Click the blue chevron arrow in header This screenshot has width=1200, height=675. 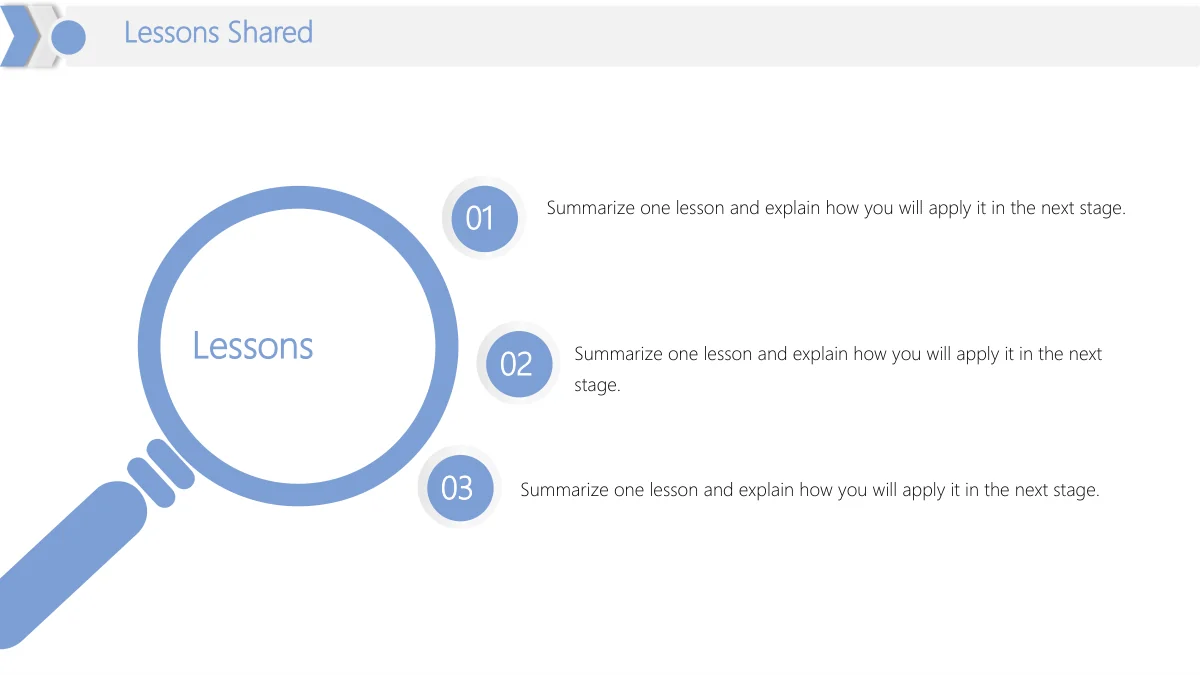pos(20,36)
